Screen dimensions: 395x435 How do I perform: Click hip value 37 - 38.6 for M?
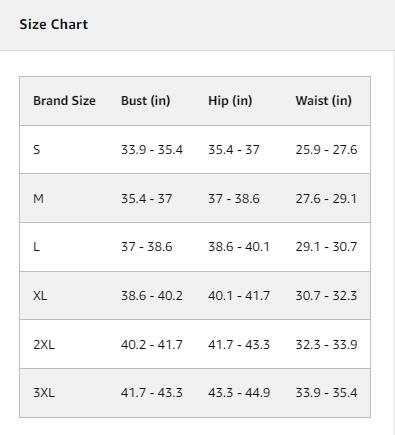pyautogui.click(x=234, y=199)
